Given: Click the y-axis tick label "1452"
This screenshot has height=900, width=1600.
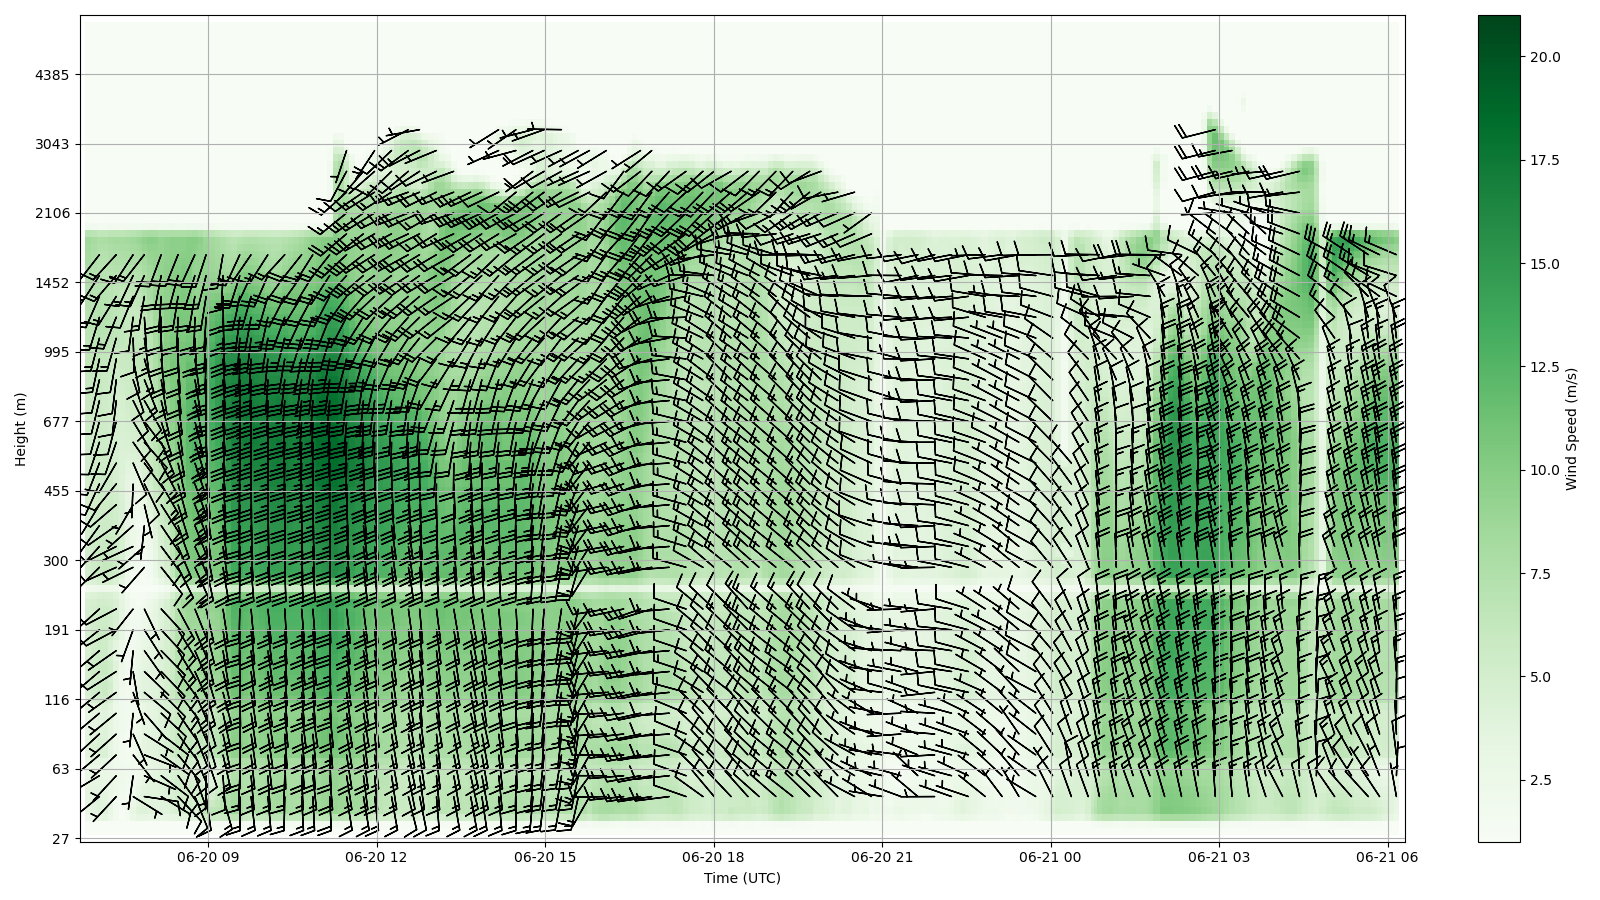Looking at the screenshot, I should (x=51, y=283).
